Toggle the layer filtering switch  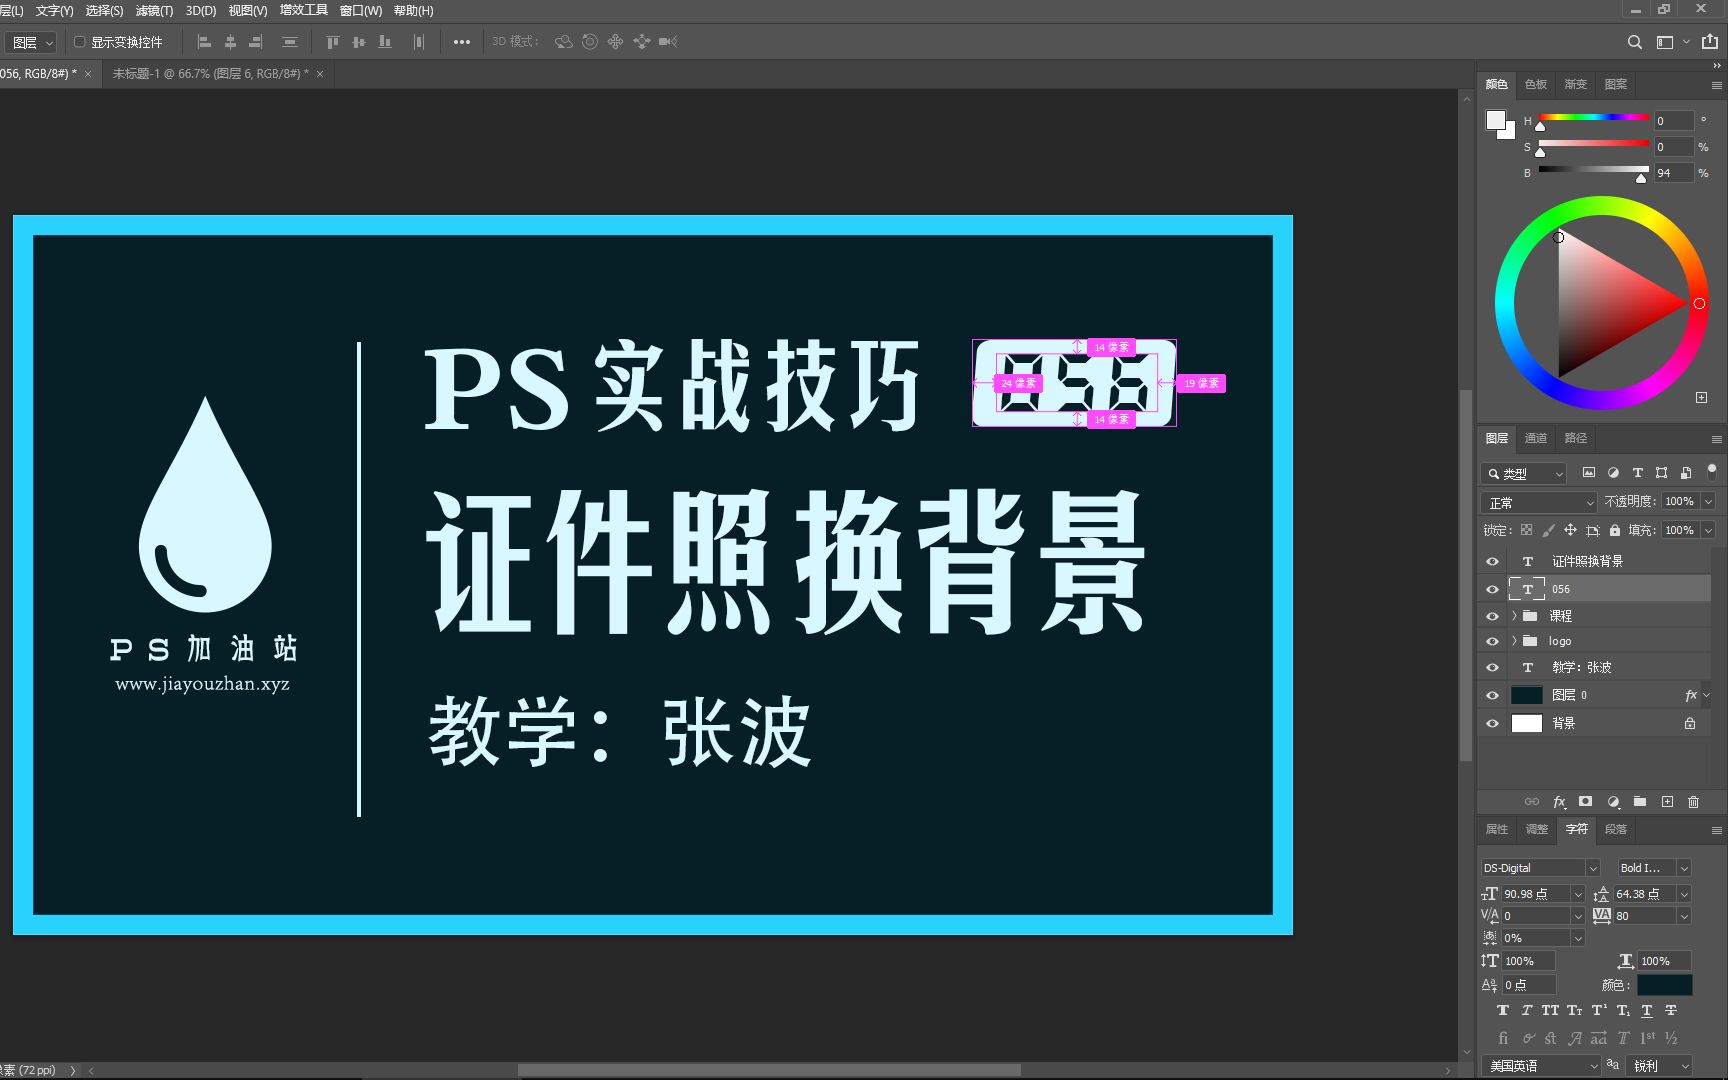[1712, 471]
